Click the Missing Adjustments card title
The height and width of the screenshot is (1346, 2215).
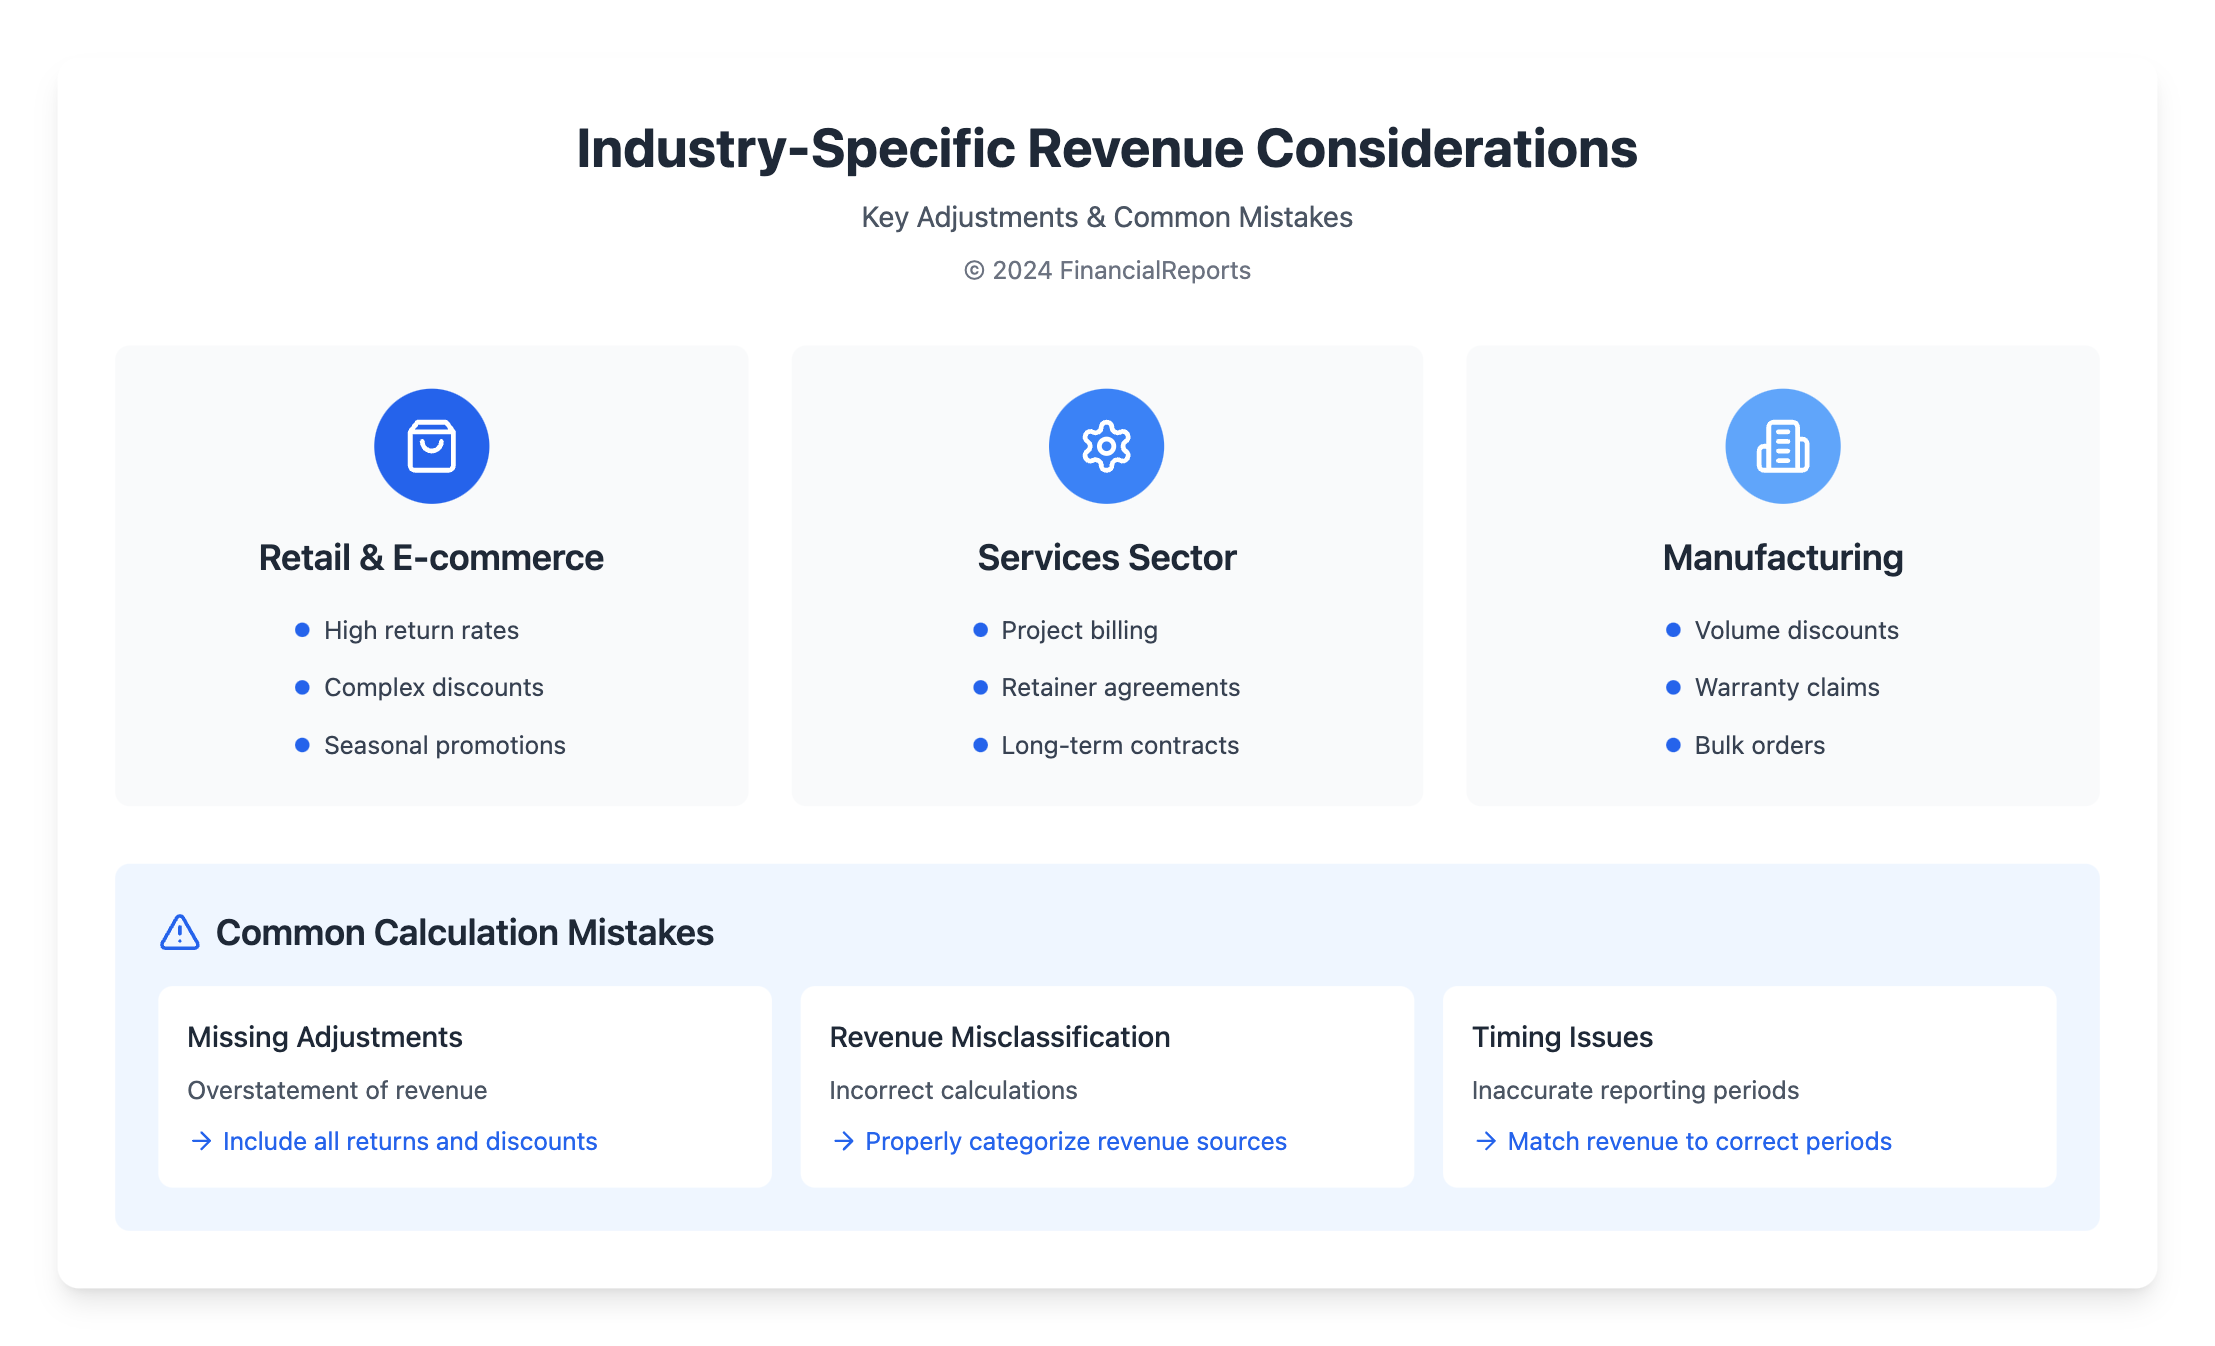pyautogui.click(x=324, y=1037)
